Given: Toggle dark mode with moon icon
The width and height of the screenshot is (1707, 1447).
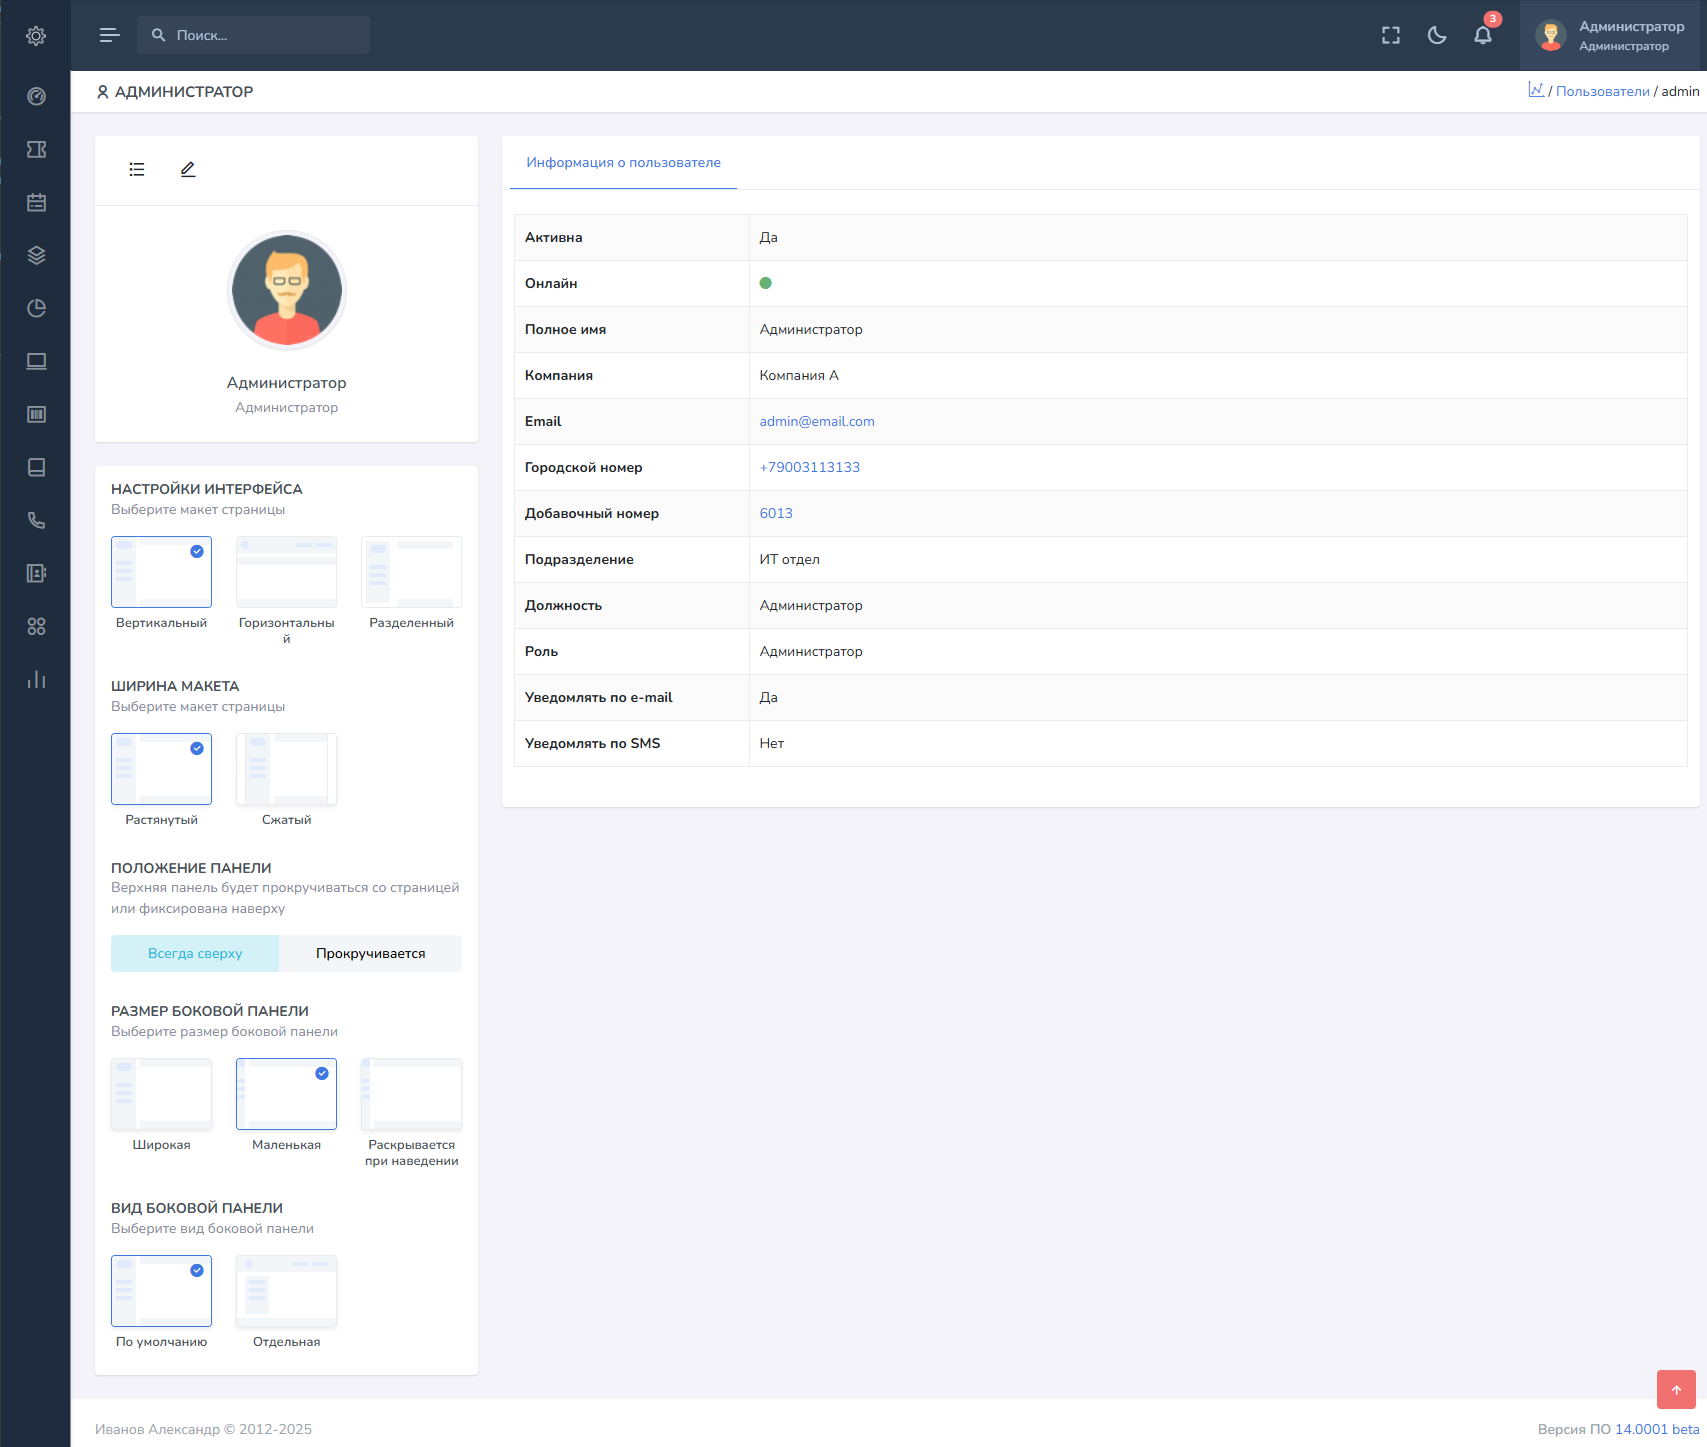Looking at the screenshot, I should click(1437, 36).
